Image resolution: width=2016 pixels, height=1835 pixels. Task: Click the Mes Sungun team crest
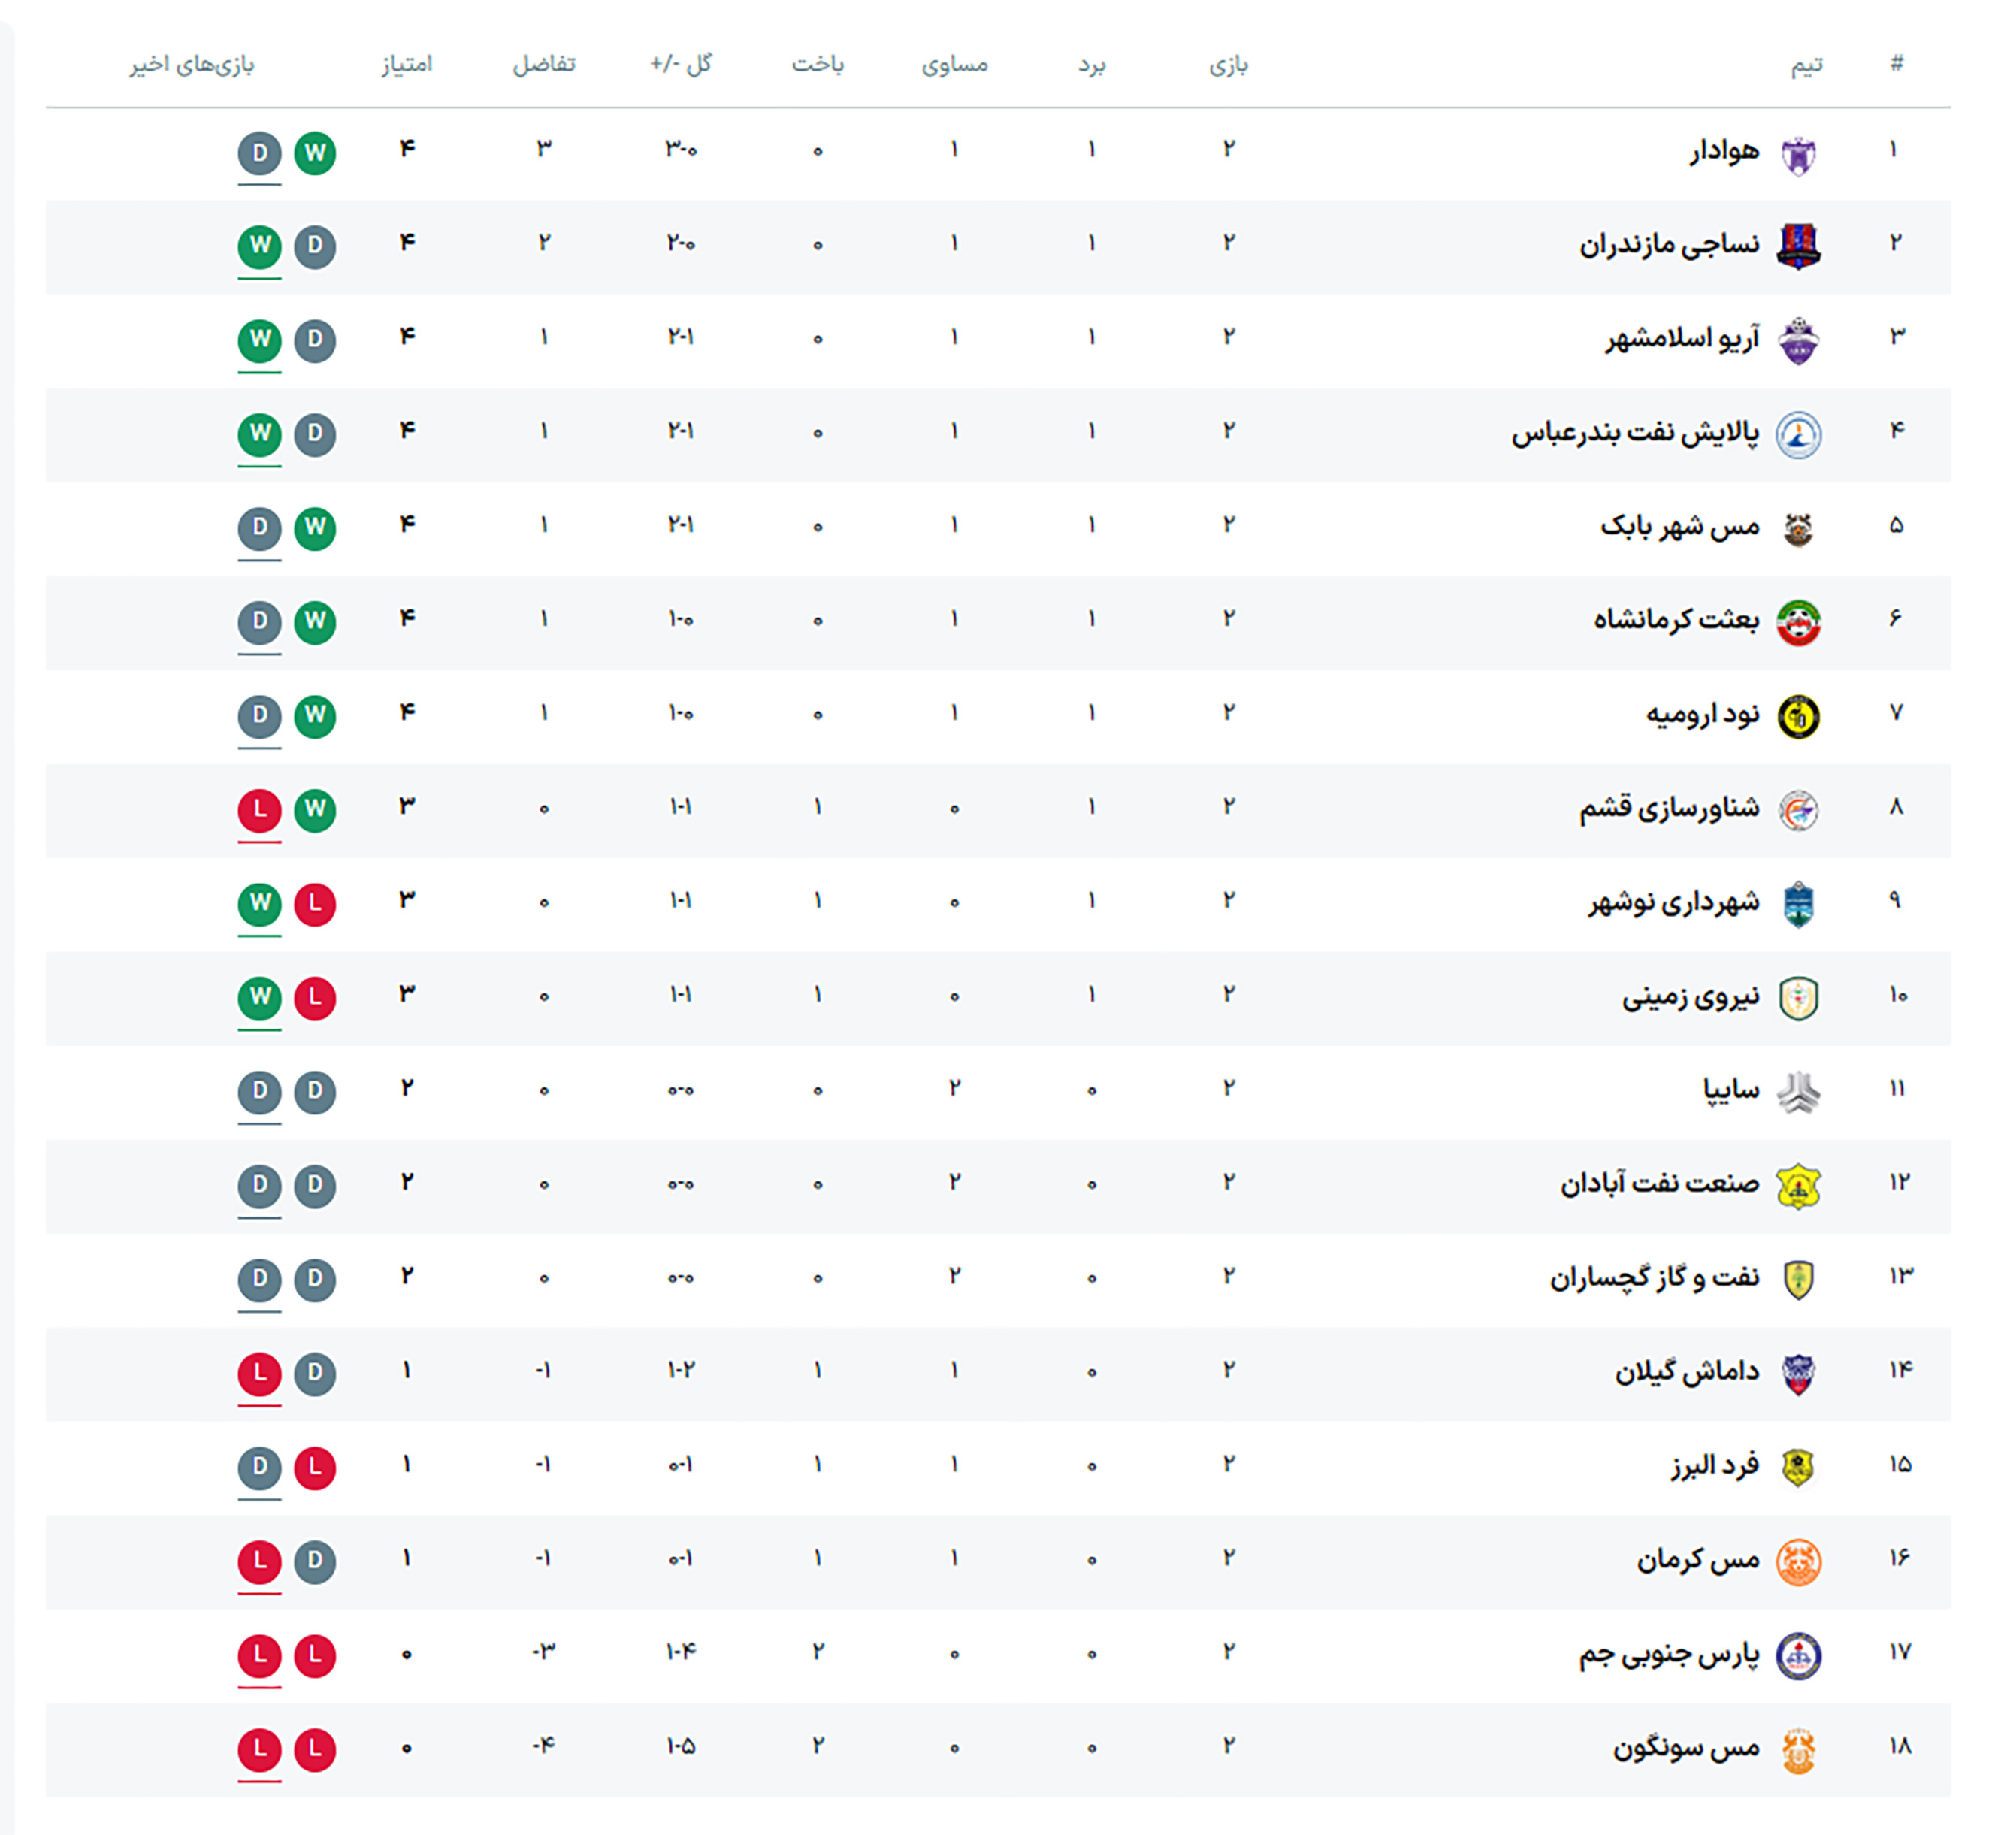(1797, 1750)
